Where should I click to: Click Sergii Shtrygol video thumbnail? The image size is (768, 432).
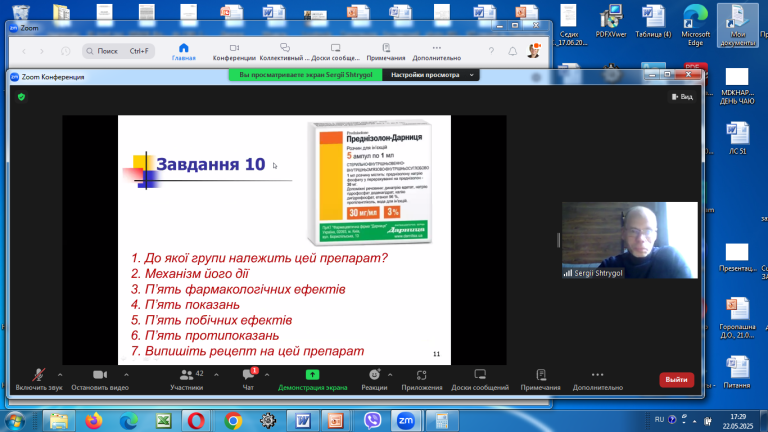click(x=630, y=240)
